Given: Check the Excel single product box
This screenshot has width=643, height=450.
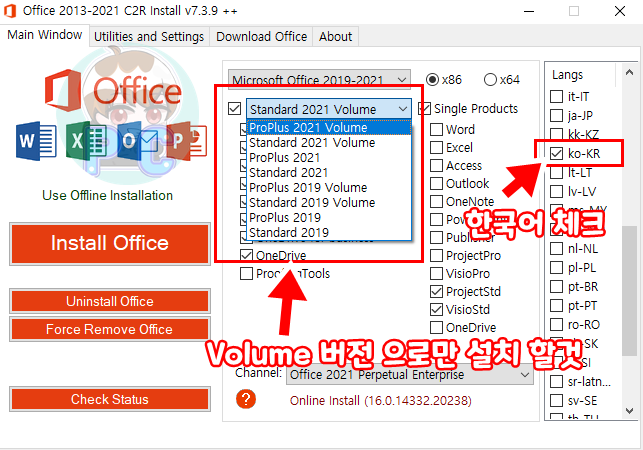Looking at the screenshot, I should pyautogui.click(x=436, y=148).
